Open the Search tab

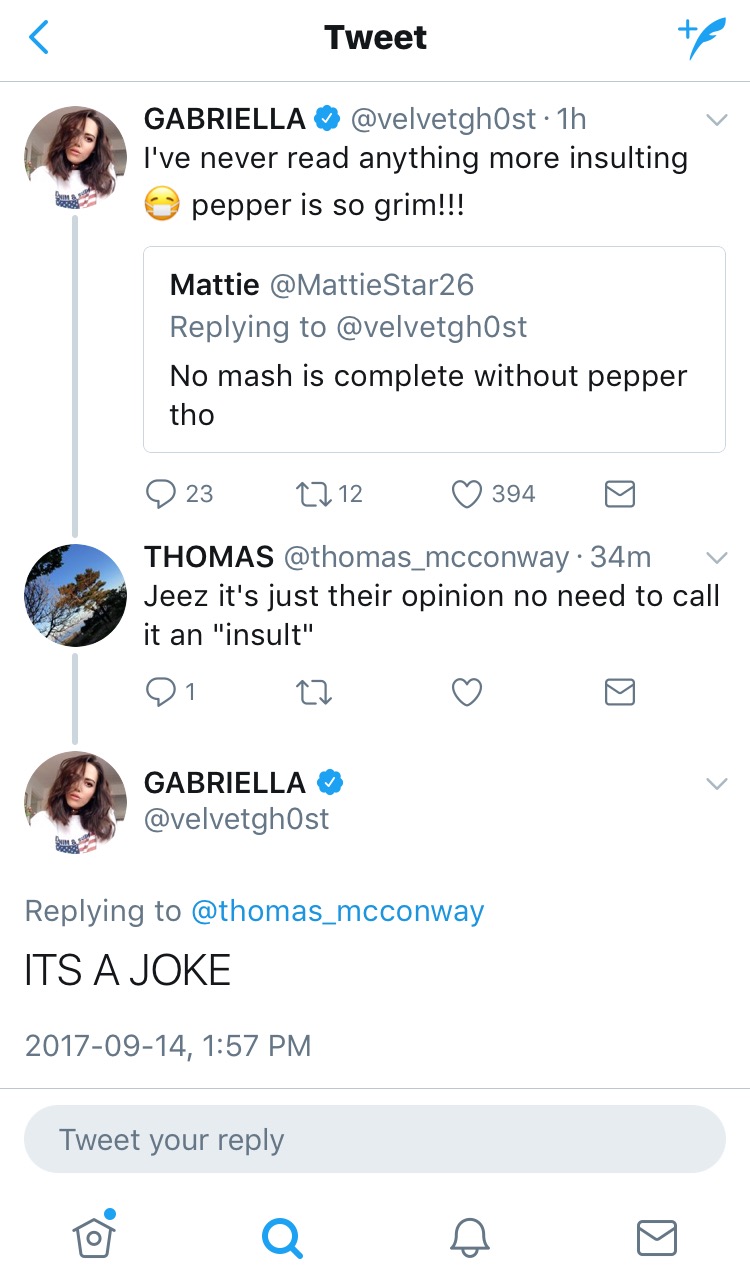pos(281,1238)
